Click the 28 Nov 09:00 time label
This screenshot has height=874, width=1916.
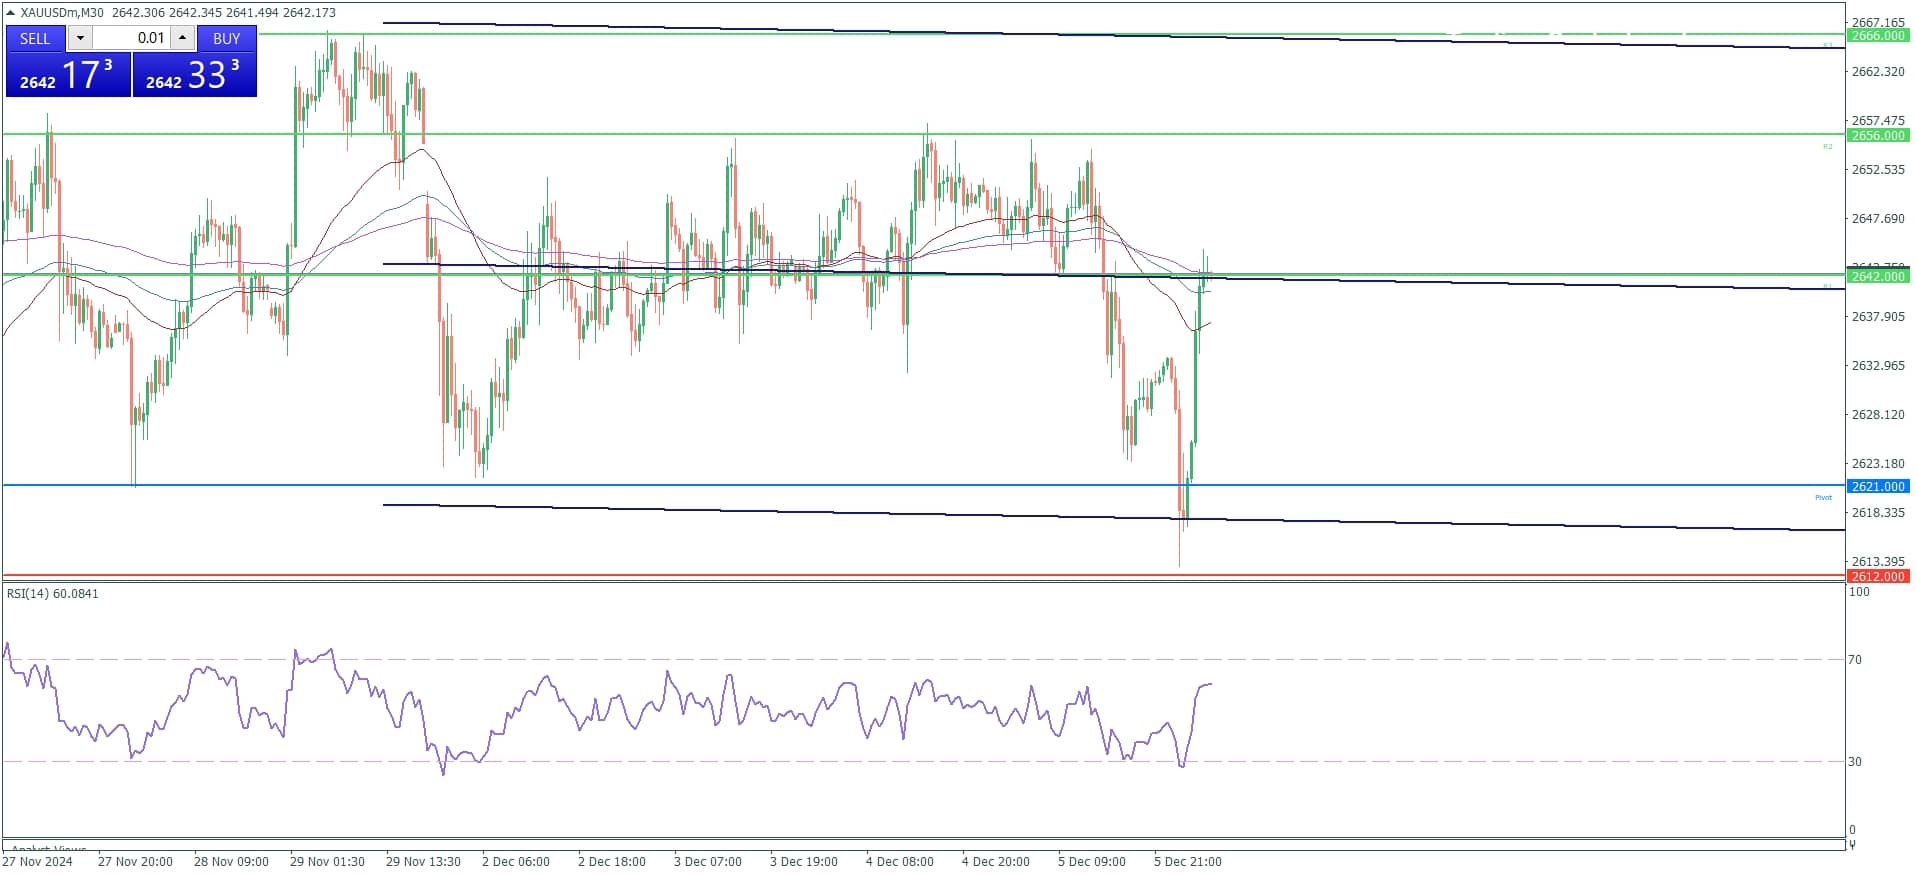231,861
